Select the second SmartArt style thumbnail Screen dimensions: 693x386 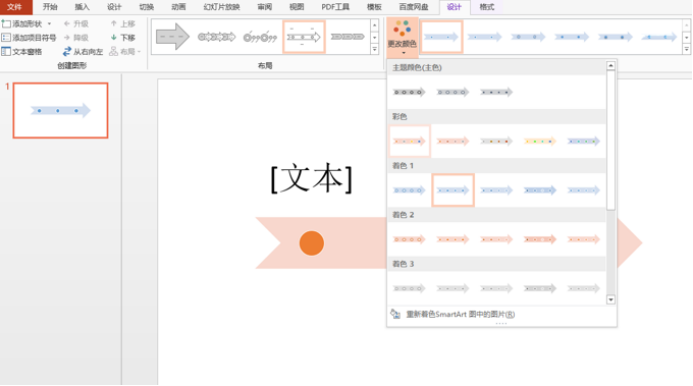tap(485, 37)
